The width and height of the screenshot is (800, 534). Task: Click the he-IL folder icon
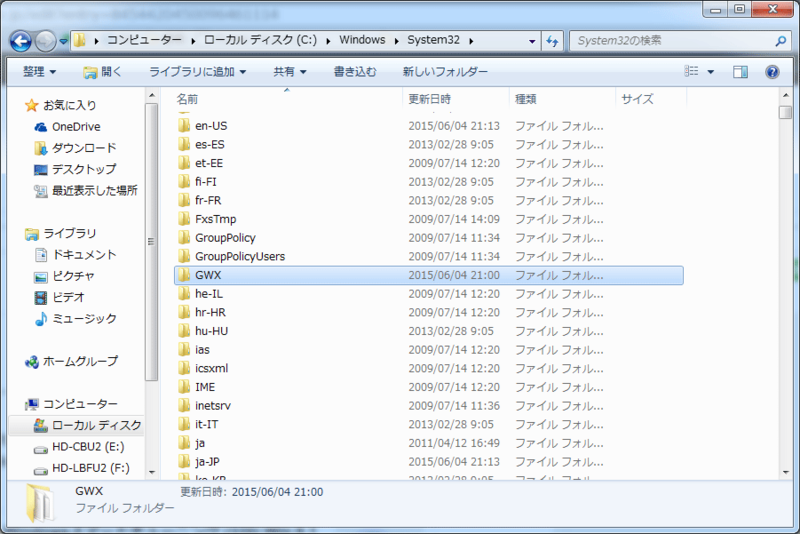(x=184, y=294)
